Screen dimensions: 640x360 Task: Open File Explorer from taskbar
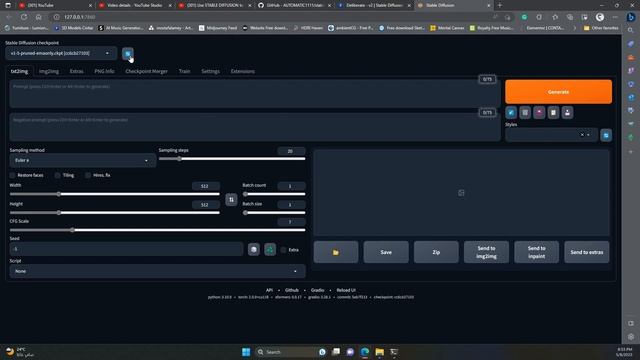[380, 352]
